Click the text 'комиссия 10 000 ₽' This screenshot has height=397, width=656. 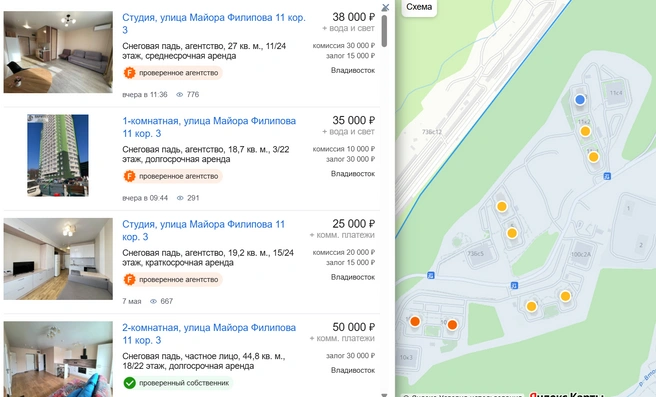pyautogui.click(x=344, y=149)
